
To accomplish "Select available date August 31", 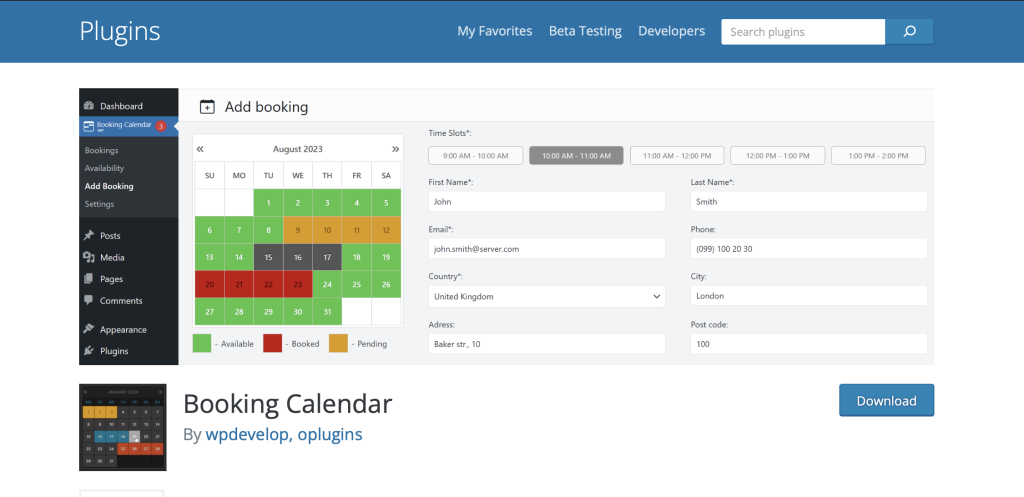I will click(327, 312).
